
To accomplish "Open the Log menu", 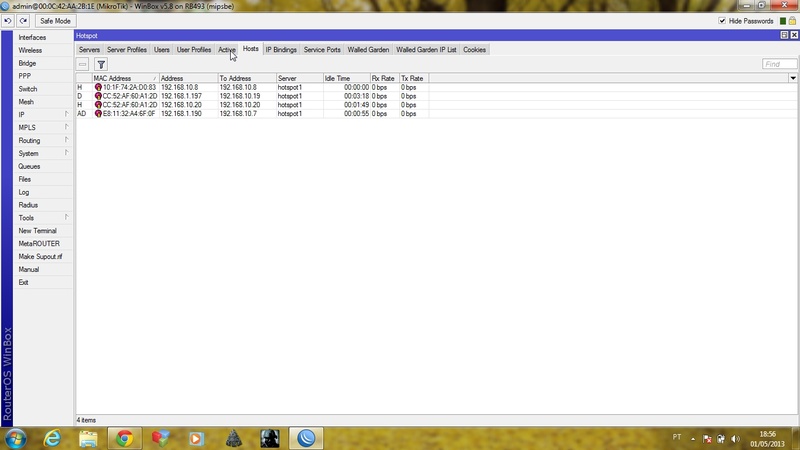I will 43,192.
